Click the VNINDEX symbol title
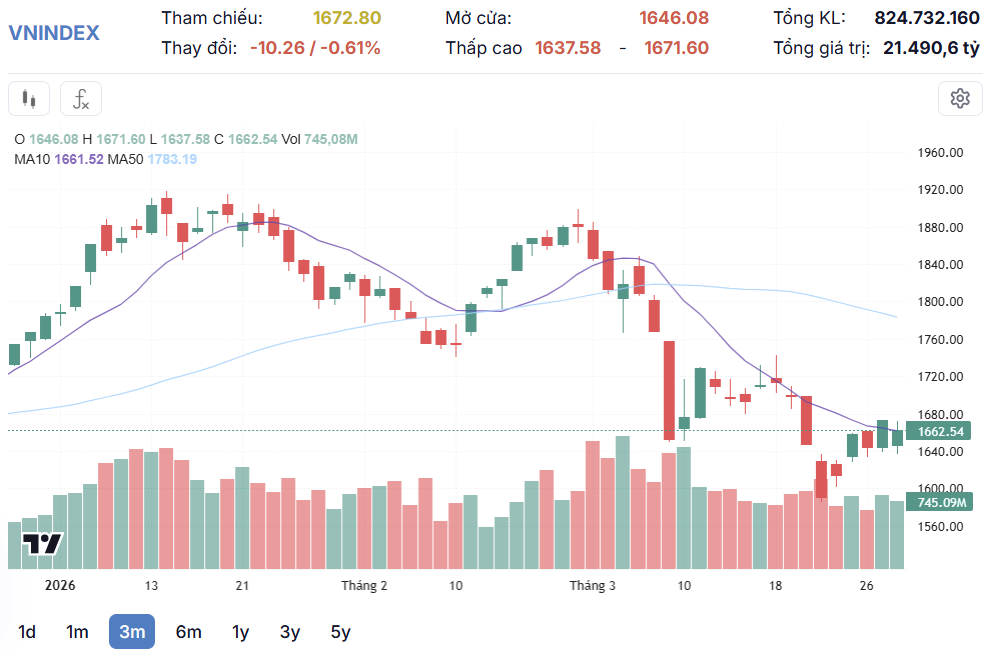The width and height of the screenshot is (985, 653). (54, 32)
